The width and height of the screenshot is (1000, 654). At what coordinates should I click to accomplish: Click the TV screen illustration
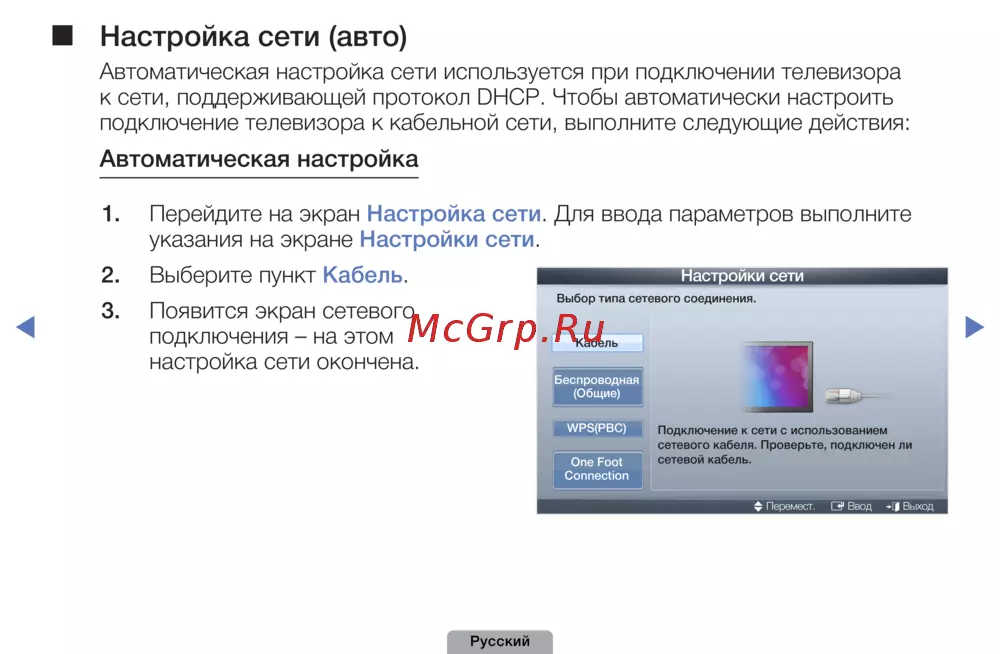(x=776, y=377)
